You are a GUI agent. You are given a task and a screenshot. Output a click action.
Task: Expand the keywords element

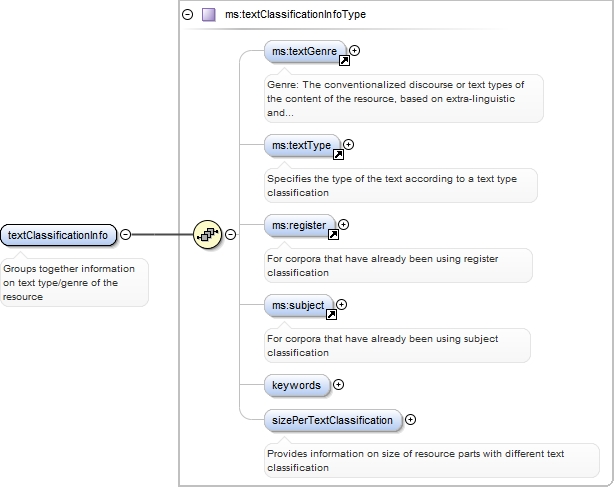pyautogui.click(x=338, y=384)
